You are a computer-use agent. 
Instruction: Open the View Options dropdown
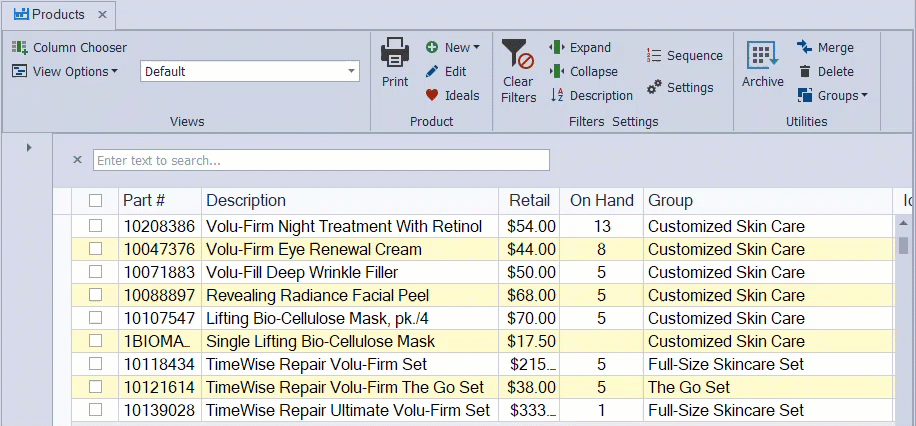(65, 71)
